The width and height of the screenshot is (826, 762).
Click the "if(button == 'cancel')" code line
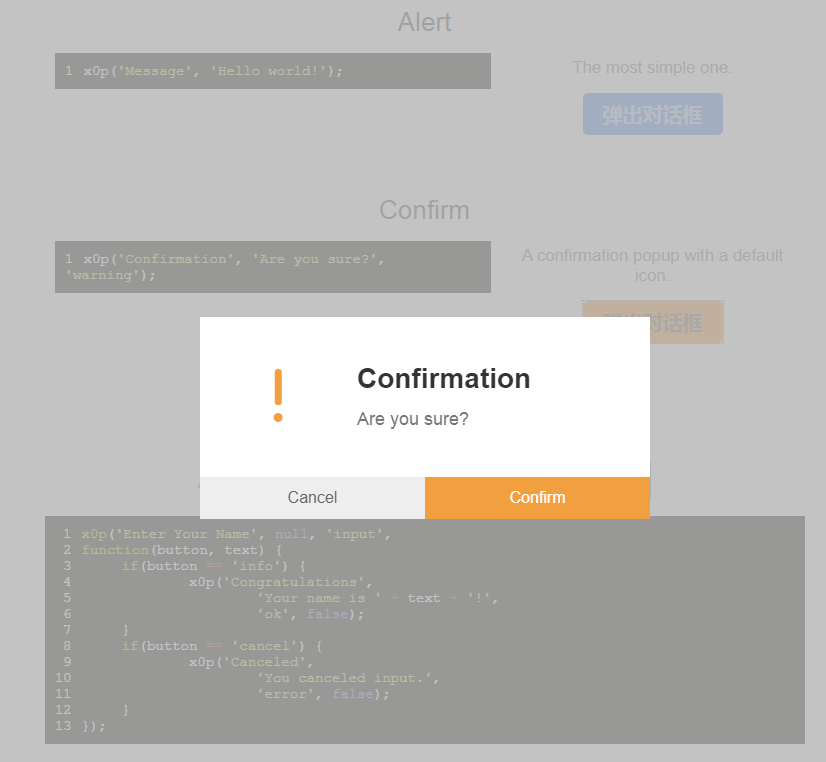tap(222, 646)
